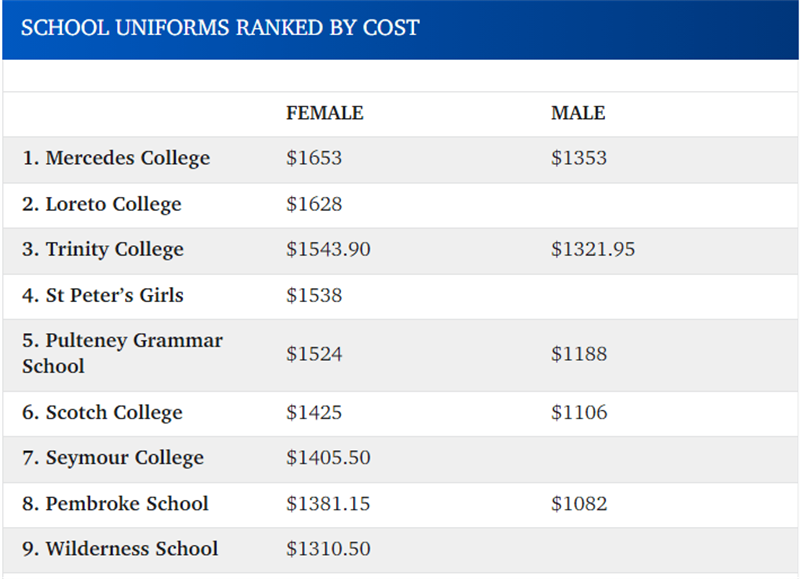The image size is (800, 579).
Task: Click Pembroke School male cost $1082
Action: [579, 503]
